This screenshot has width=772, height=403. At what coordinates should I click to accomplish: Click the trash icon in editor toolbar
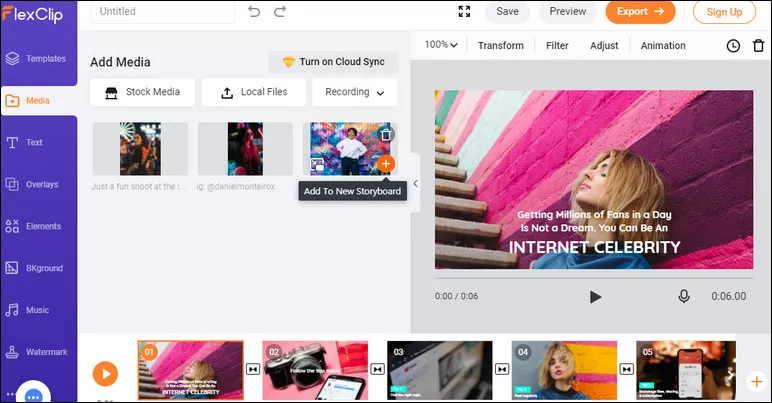758,46
